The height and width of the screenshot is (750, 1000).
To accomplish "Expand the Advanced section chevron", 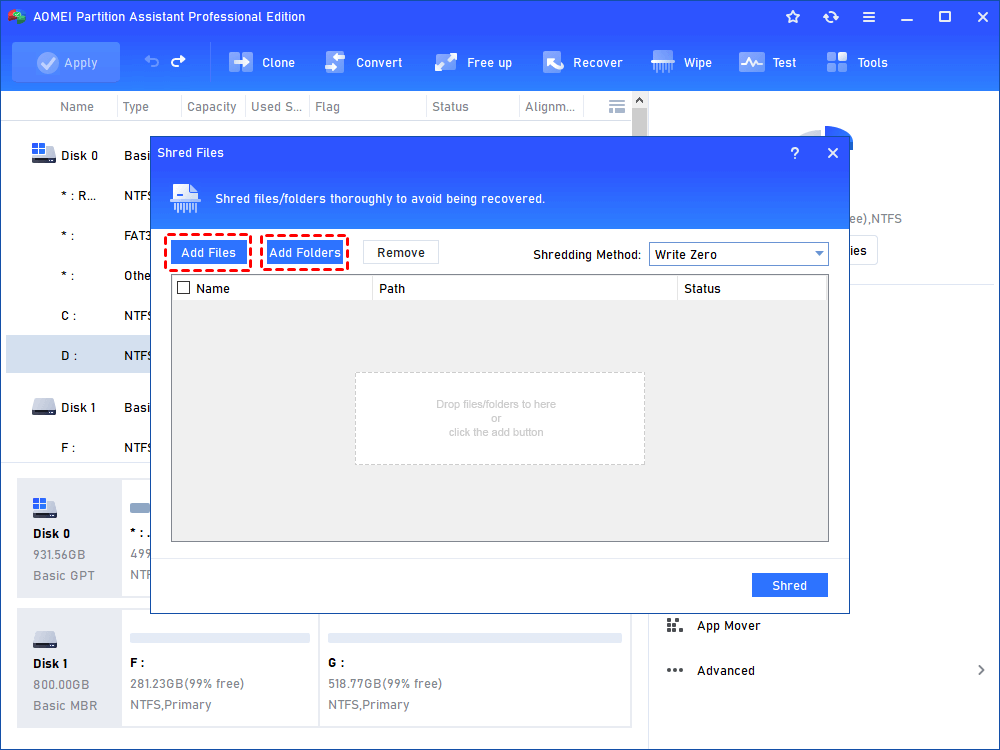I will pyautogui.click(x=981, y=670).
